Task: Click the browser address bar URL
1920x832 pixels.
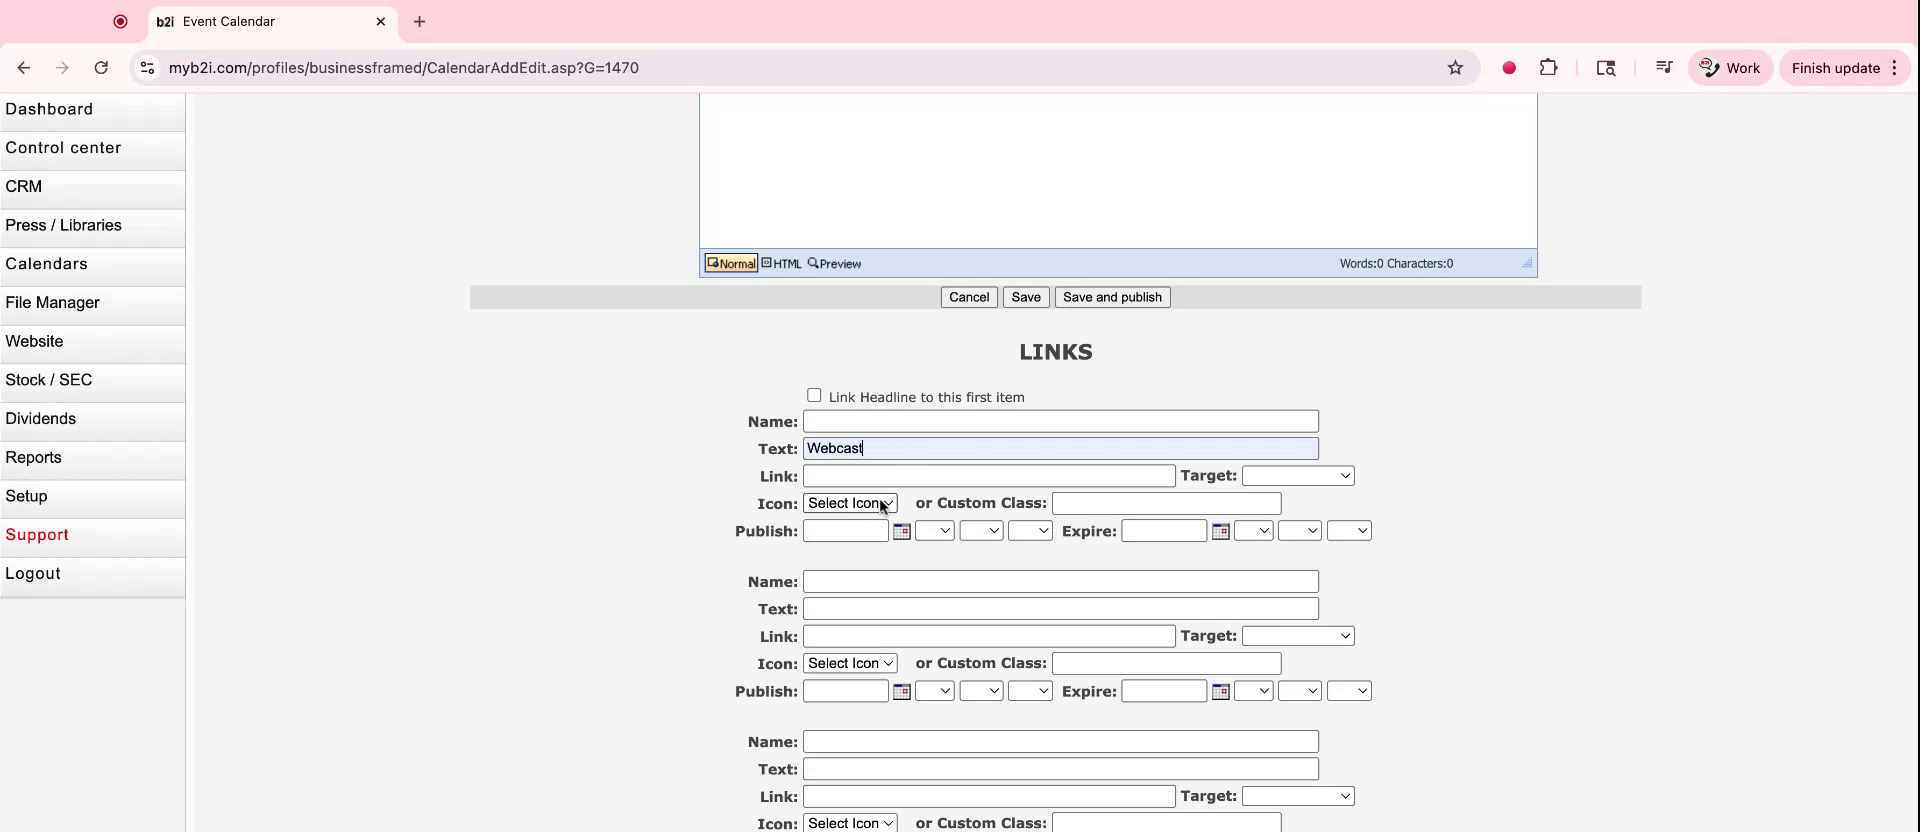Action: 403,68
